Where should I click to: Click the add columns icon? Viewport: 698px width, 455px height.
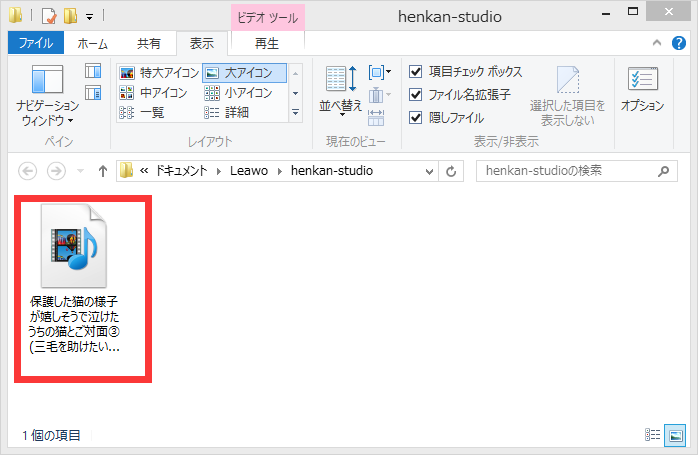379,95
